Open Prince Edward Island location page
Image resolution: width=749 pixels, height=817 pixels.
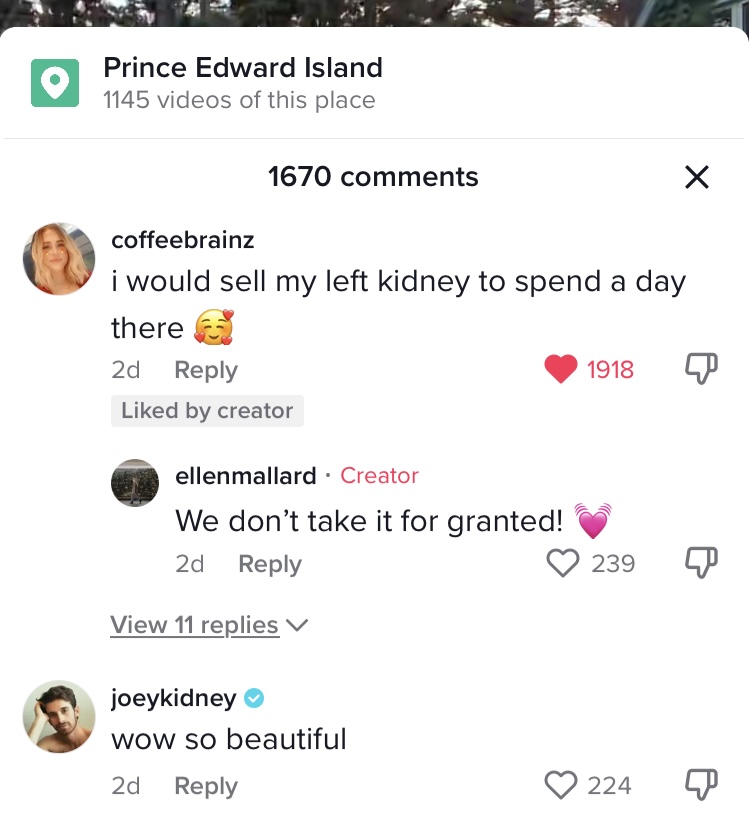(x=243, y=68)
